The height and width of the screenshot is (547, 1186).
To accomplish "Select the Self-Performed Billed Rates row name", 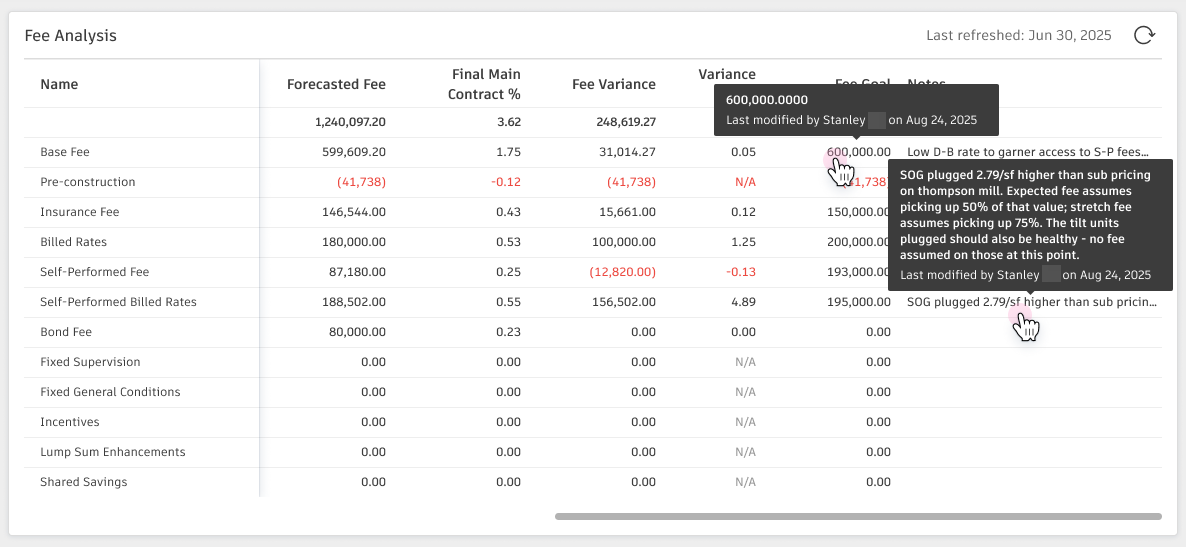I will click(118, 302).
